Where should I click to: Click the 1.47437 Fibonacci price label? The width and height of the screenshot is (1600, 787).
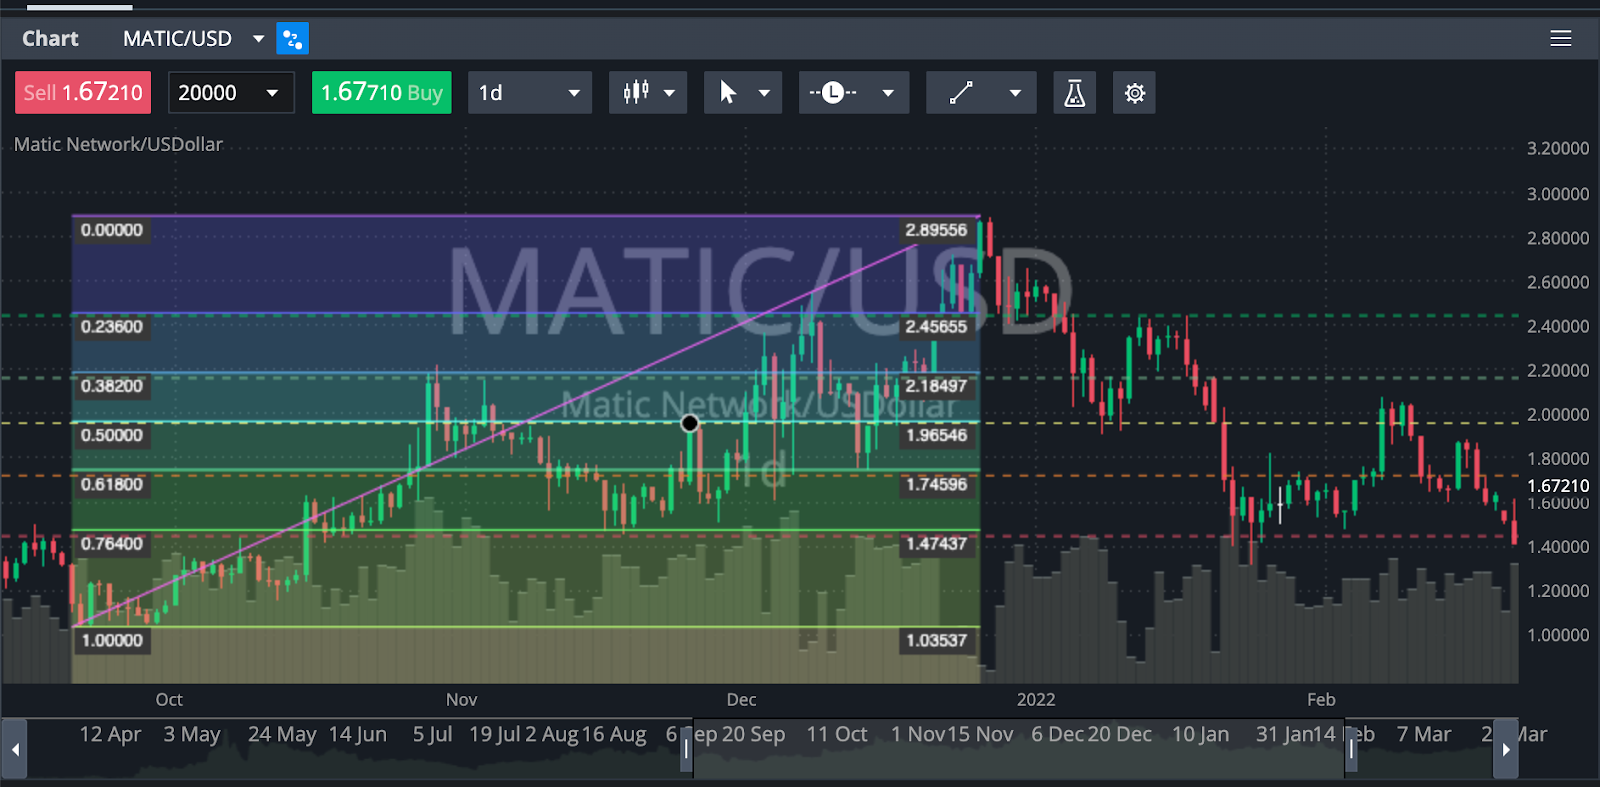coord(937,544)
